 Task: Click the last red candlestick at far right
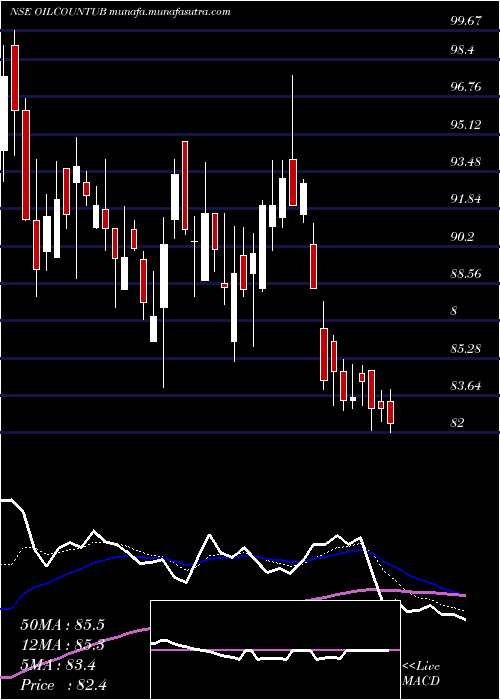(x=391, y=412)
